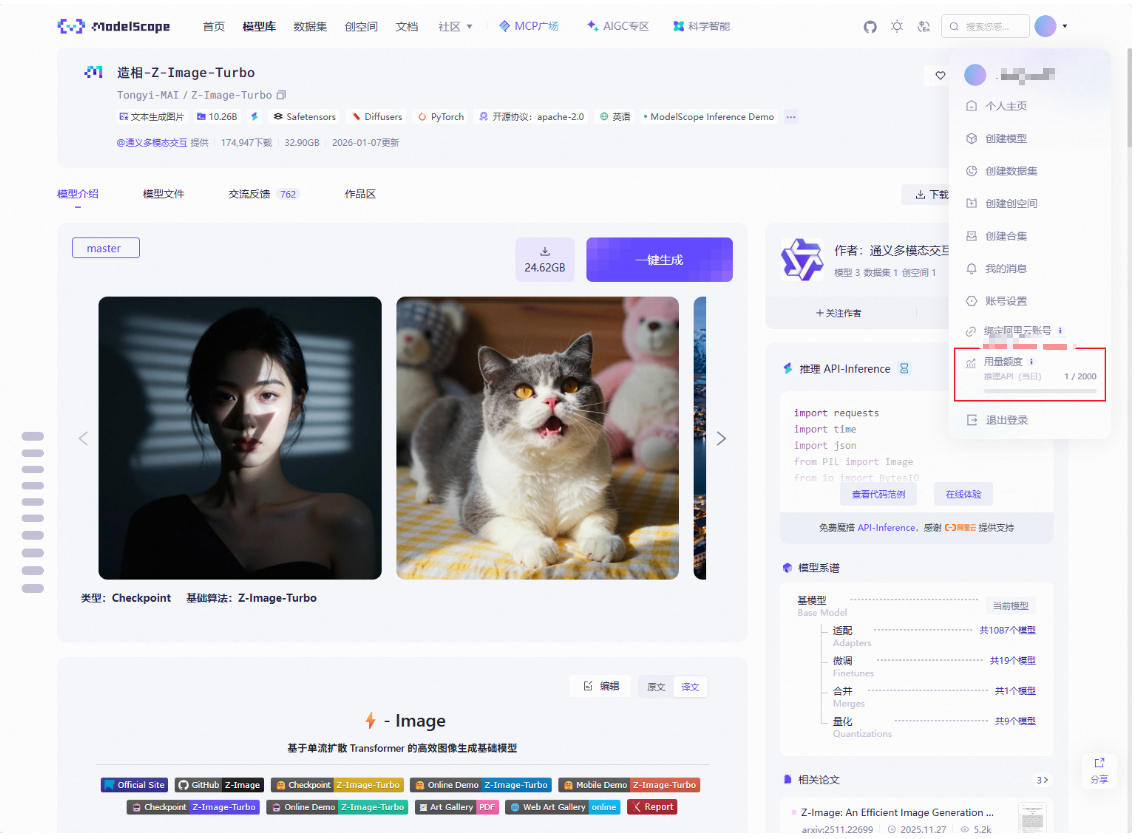Click the theme switch sun icon
1137x839 pixels.
click(x=897, y=27)
